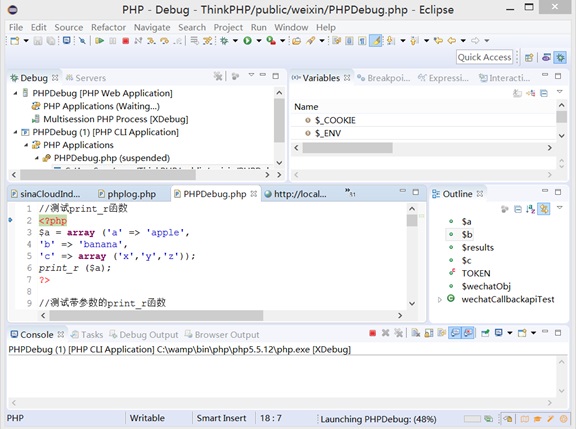Open the Refactor menu
Screen dimensions: 576x429
(108, 28)
